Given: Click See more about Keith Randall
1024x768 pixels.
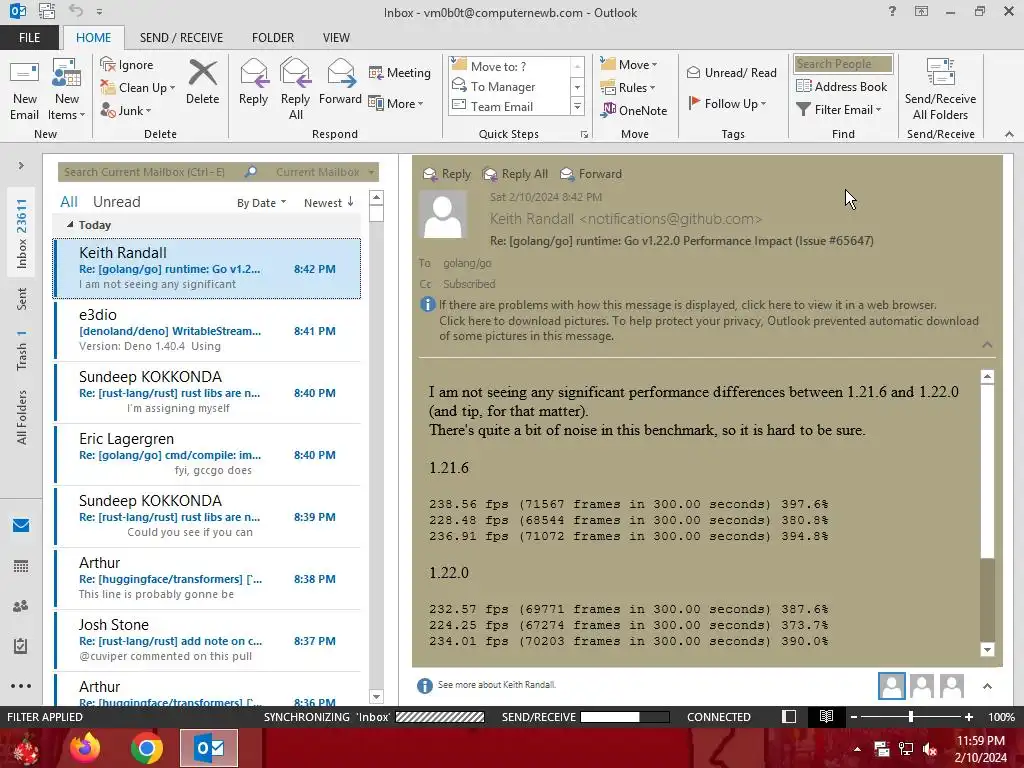Looking at the screenshot, I should tap(496, 685).
